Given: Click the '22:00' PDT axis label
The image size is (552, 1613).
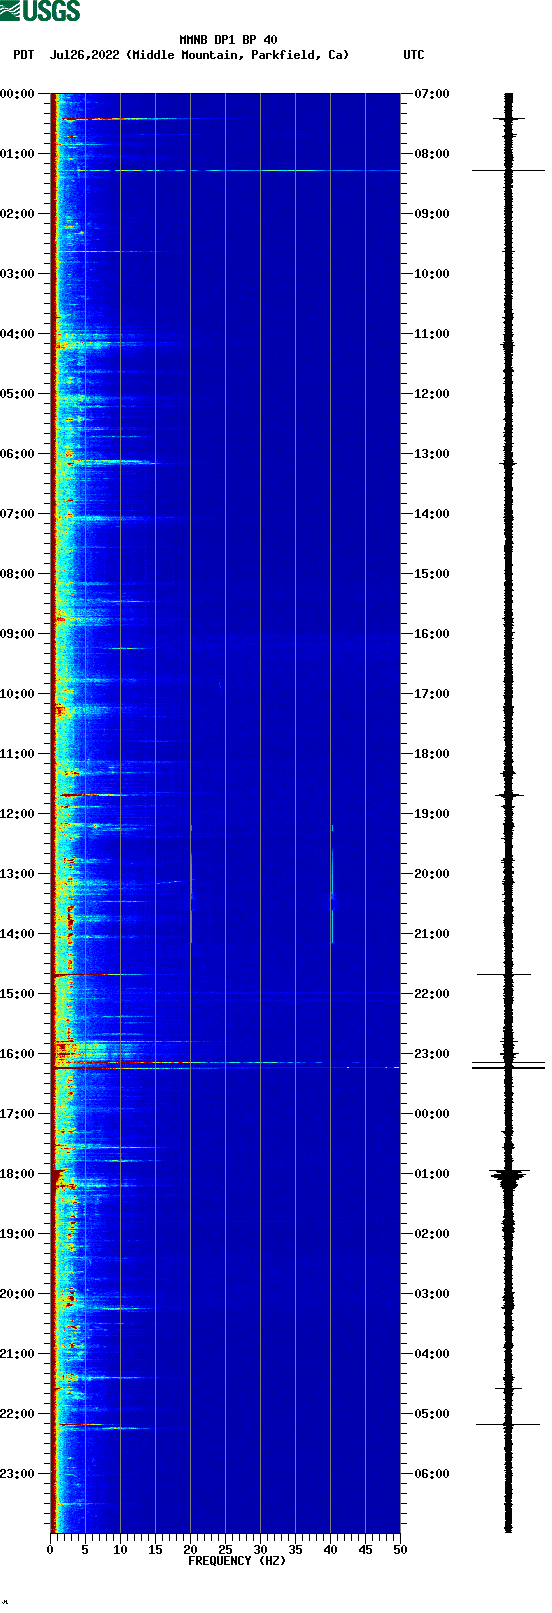Looking at the screenshot, I should click(x=17, y=1414).
